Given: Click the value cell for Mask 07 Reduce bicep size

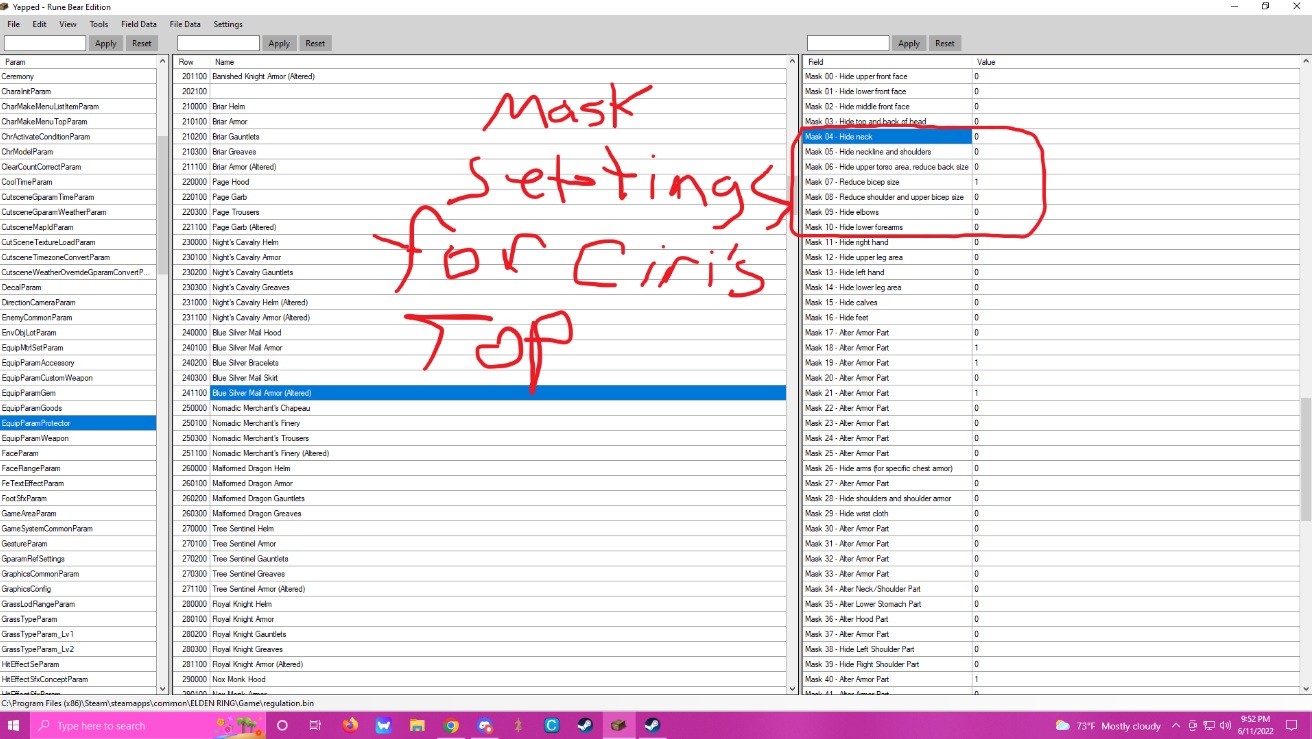Looking at the screenshot, I should click(x=1135, y=182).
